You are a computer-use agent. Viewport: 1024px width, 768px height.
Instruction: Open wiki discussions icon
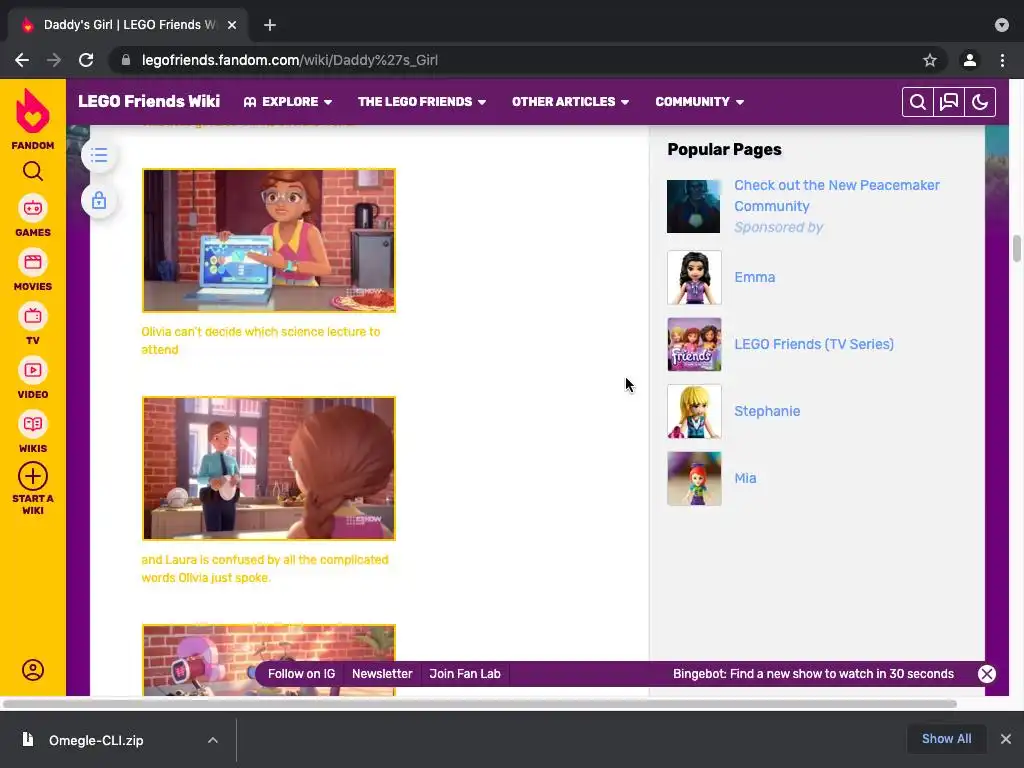pos(949,102)
